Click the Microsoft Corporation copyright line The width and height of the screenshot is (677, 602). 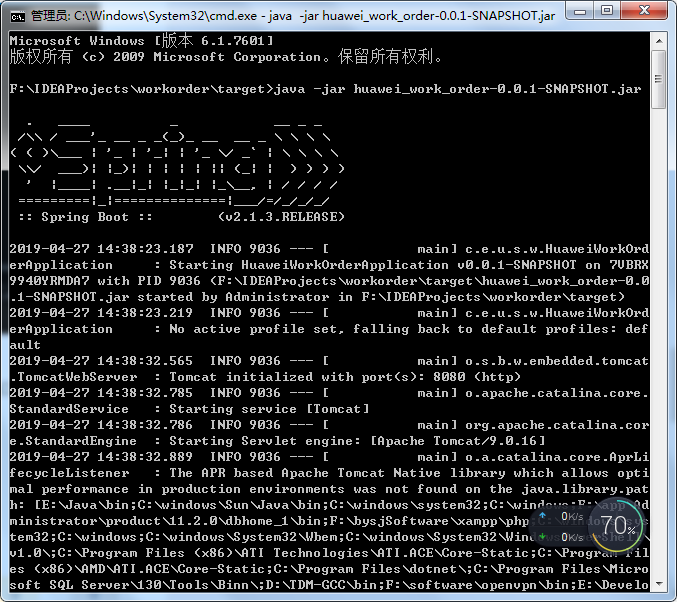pos(226,57)
